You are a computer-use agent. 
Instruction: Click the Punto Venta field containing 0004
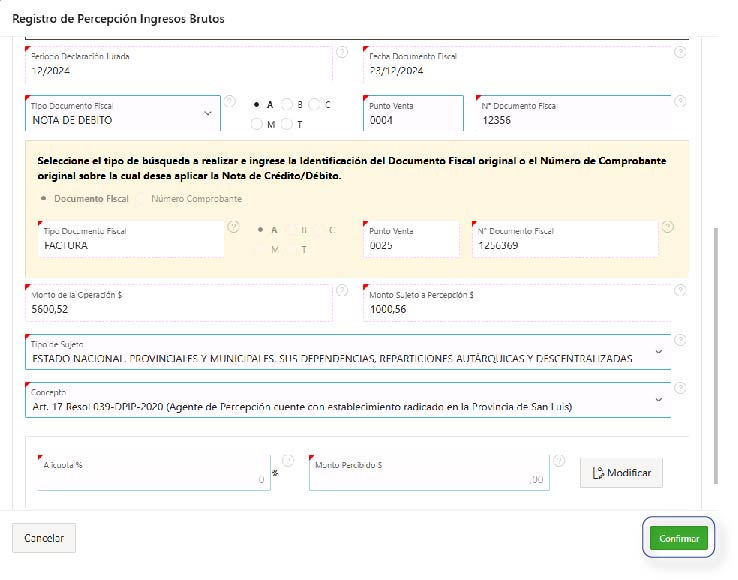(412, 119)
